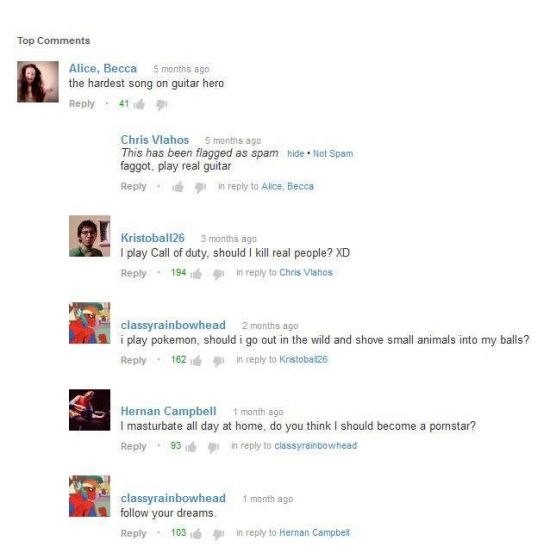Thumbs down Chris Vlahos's flagged comment
550x559 pixels.
(x=200, y=187)
